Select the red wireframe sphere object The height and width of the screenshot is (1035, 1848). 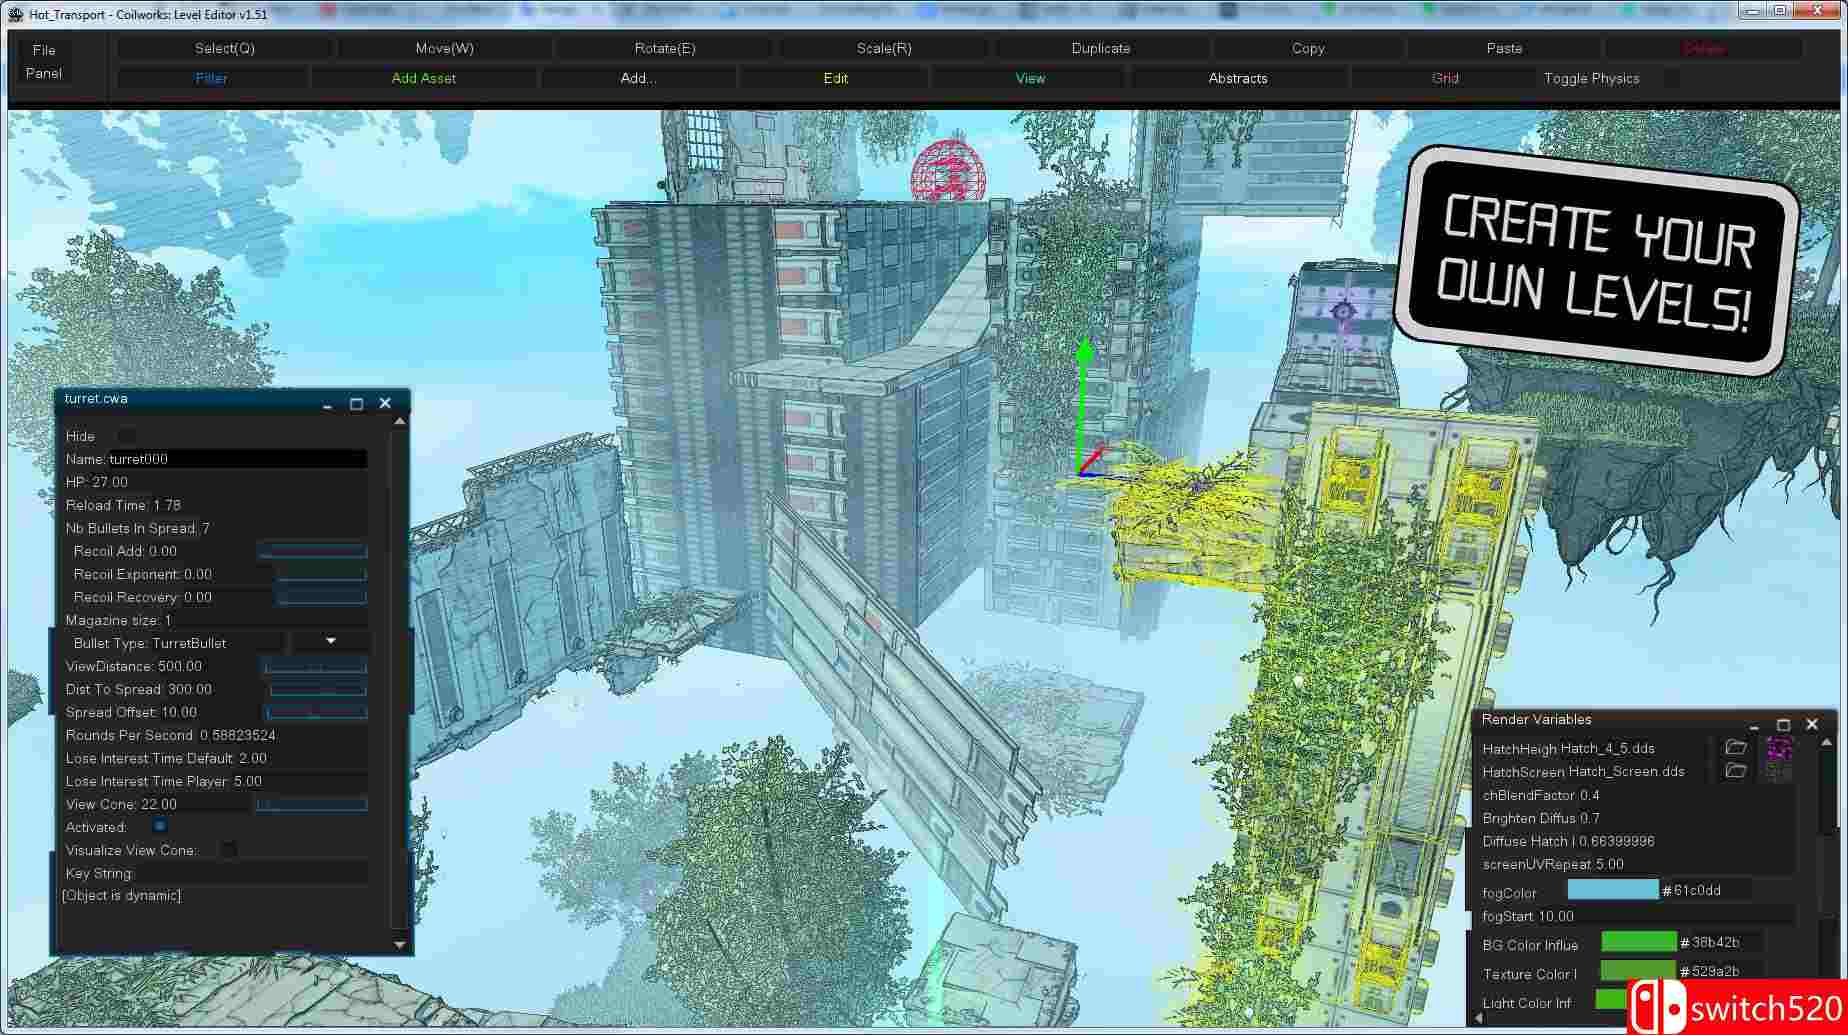point(948,173)
